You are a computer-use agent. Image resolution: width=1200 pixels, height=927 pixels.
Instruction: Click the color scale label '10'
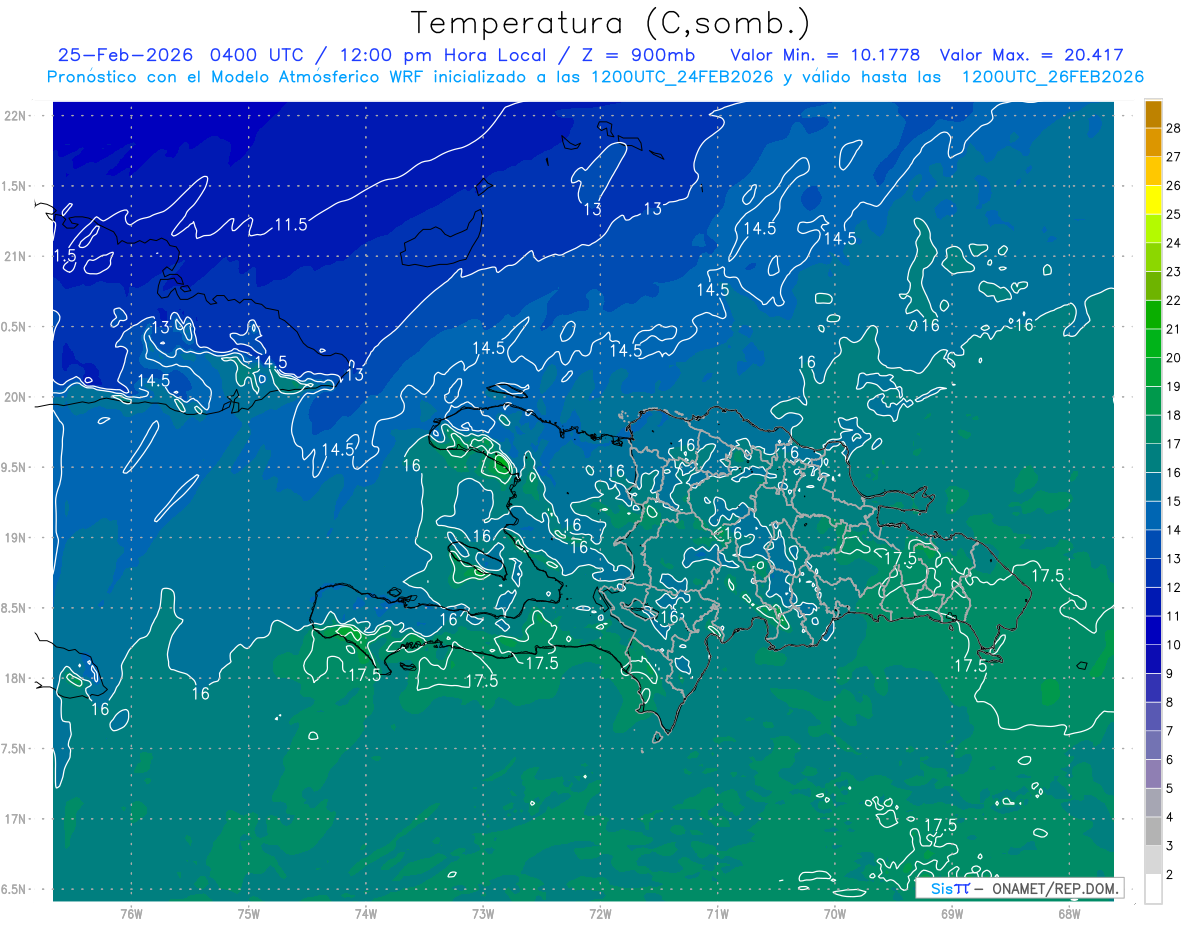[x=1173, y=645]
